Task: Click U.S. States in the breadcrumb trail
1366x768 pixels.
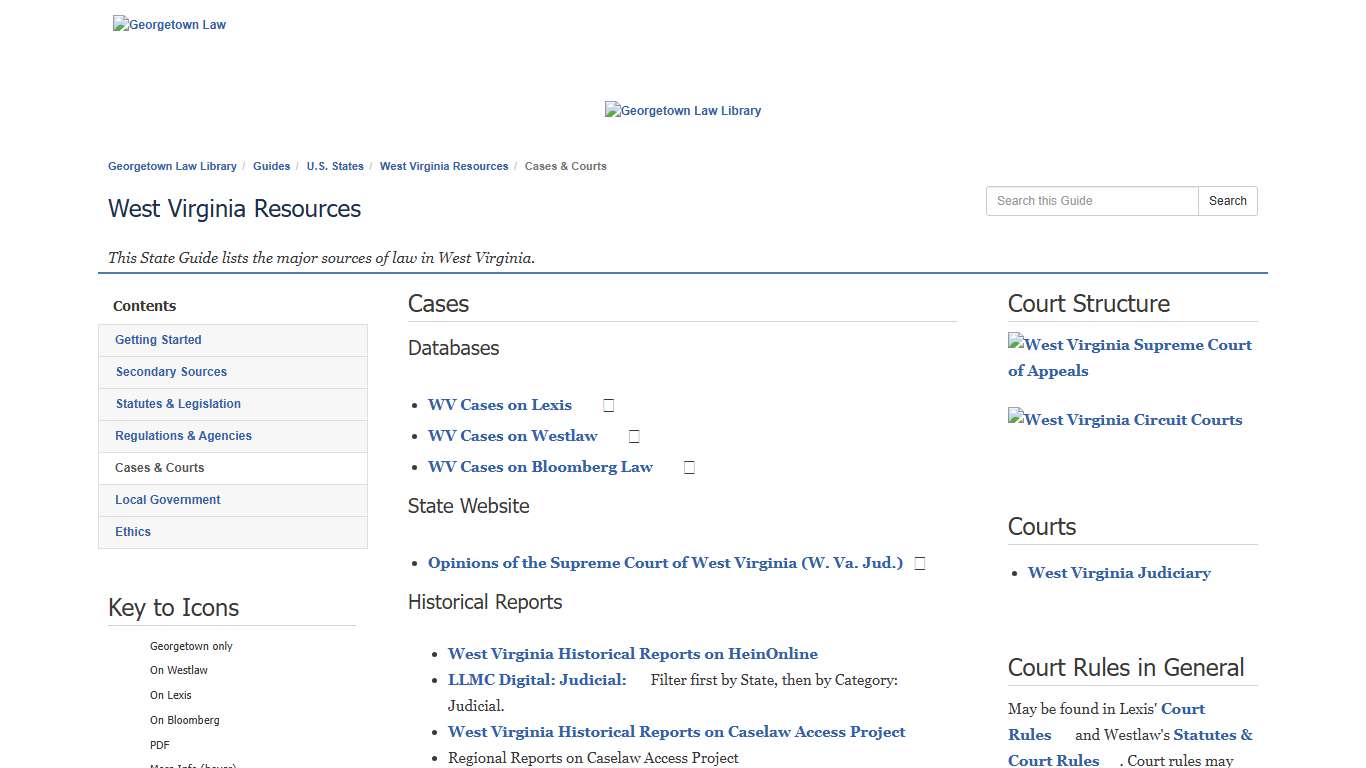Action: [335, 166]
